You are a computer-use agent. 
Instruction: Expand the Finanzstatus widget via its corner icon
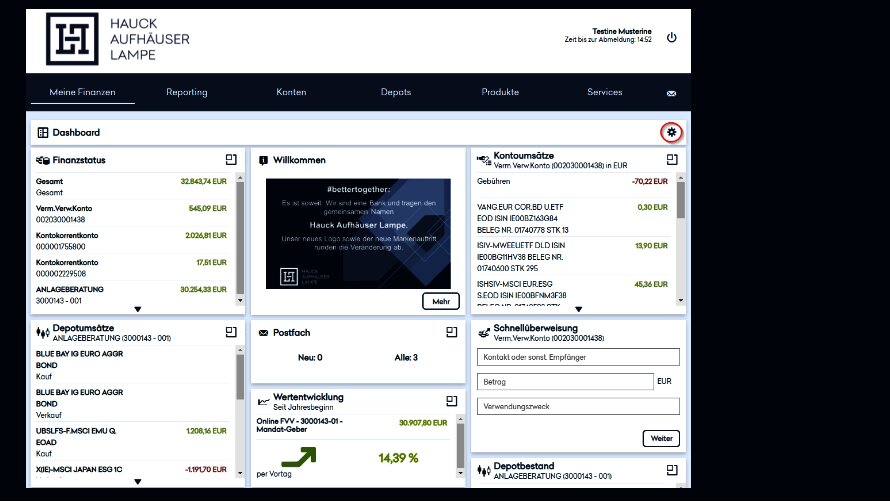point(231,159)
